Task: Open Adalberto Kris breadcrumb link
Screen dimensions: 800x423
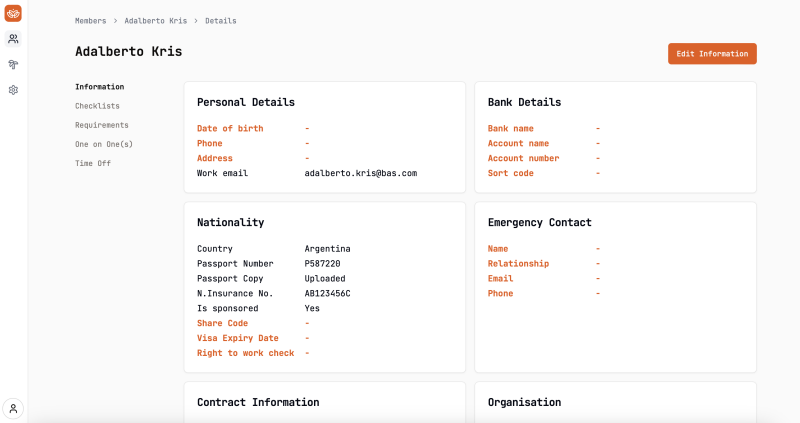Action: coord(155,20)
